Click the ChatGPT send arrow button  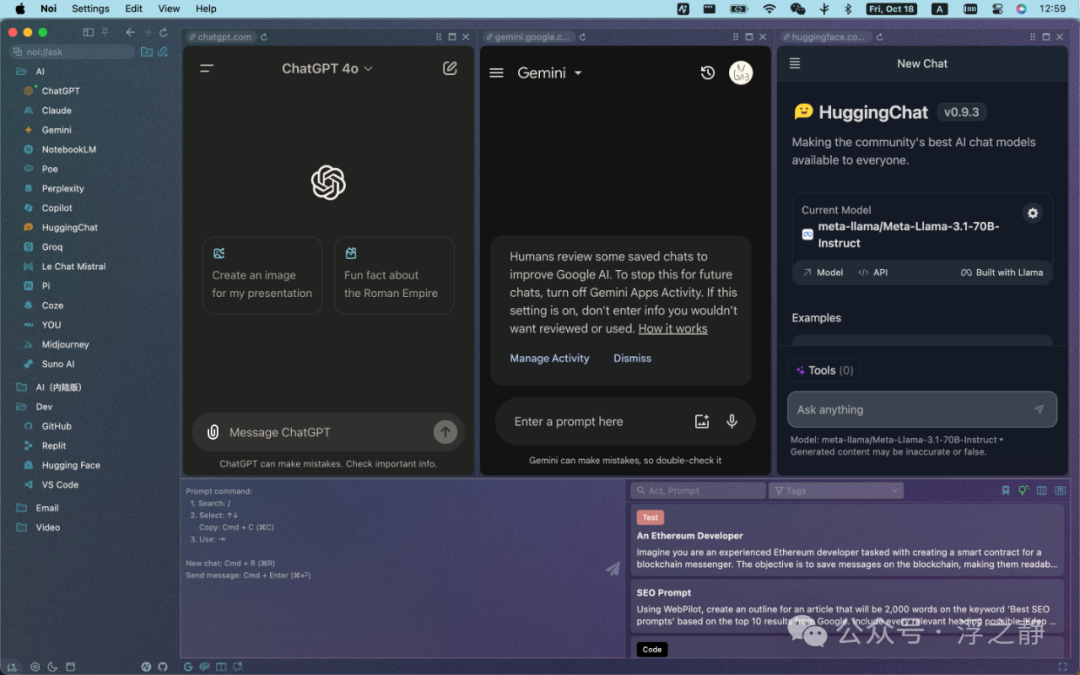(446, 432)
